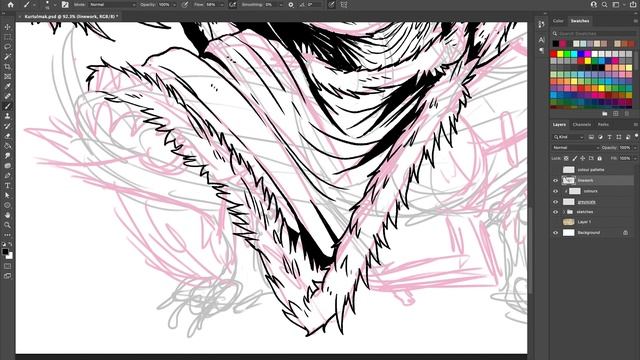This screenshot has height=360, width=640.
Task: Open the Opacity slider dropdown in options bar
Action: coord(175,5)
